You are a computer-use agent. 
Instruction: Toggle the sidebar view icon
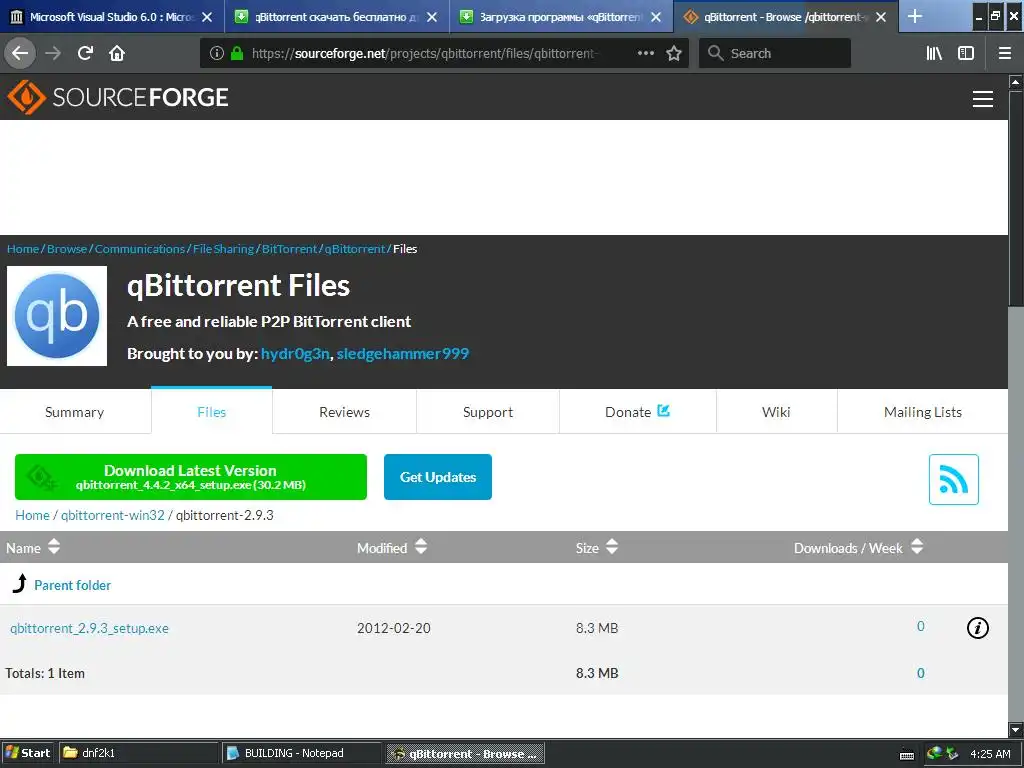[x=966, y=54]
